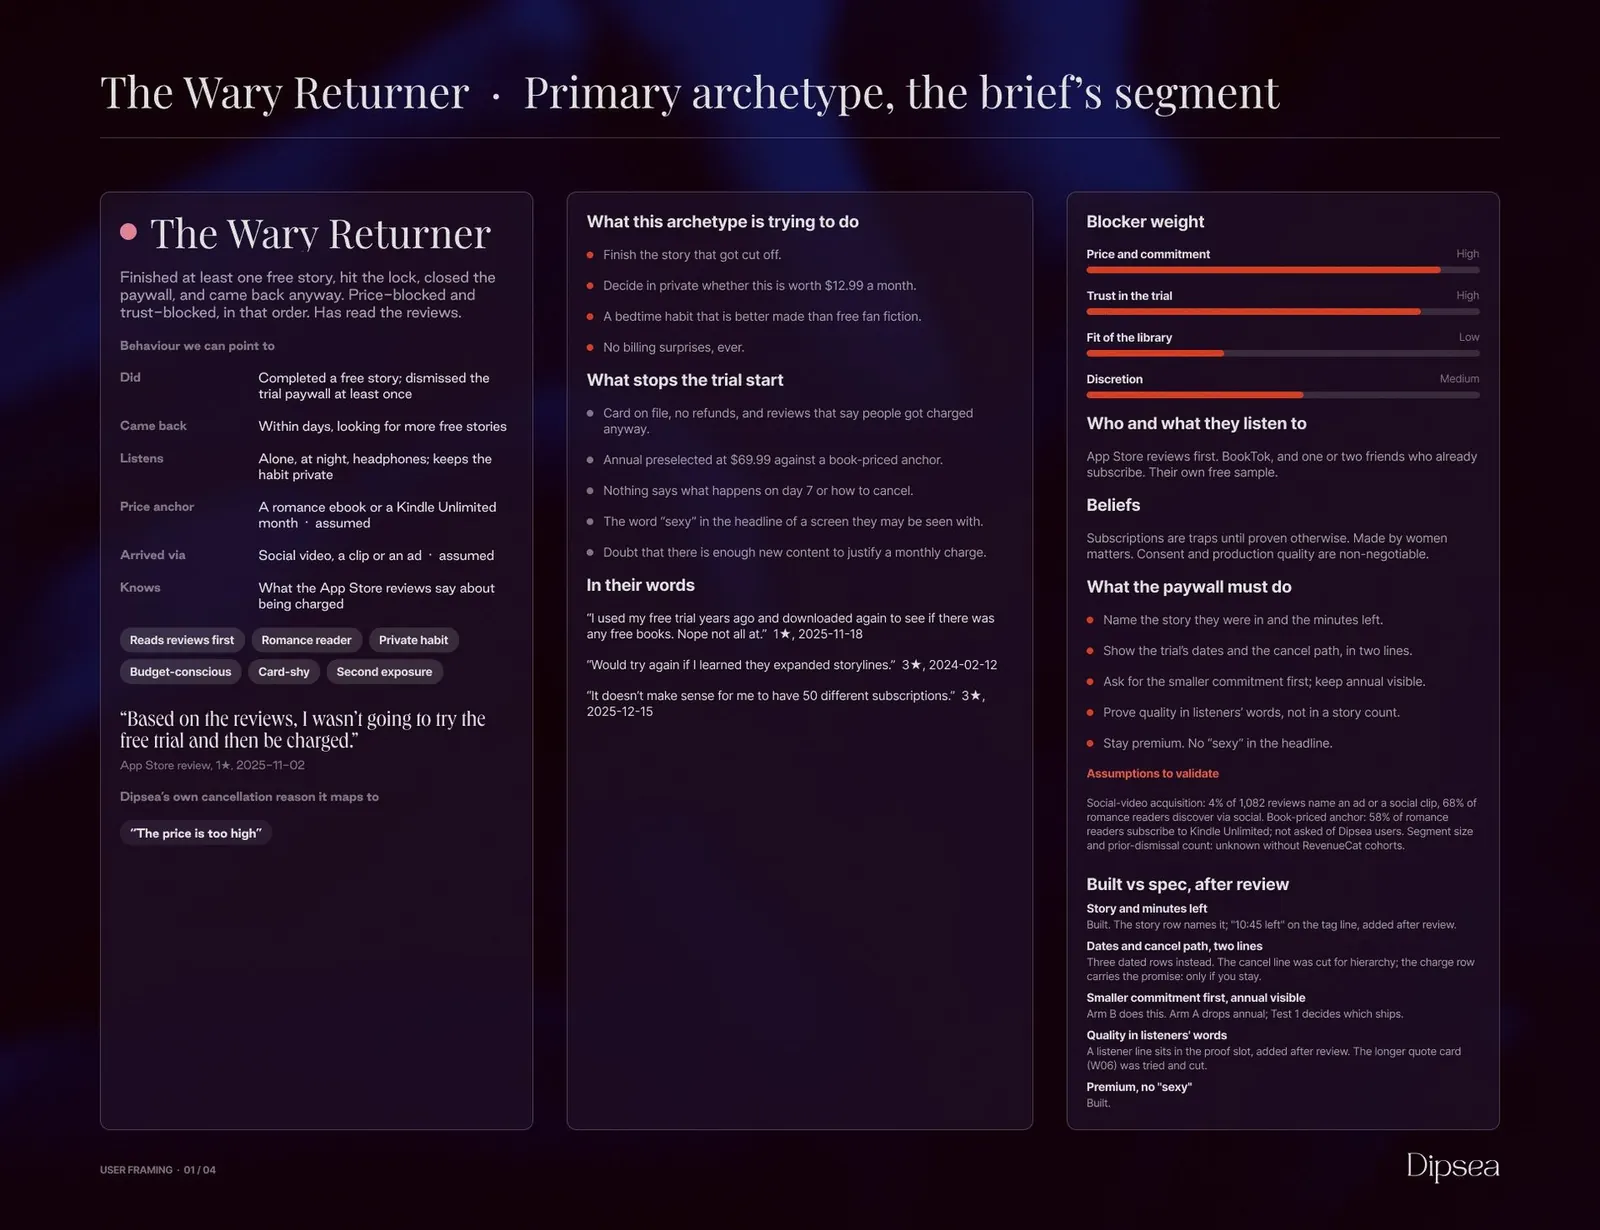
Task: Select the "Arrived via" row label
Action: [153, 555]
